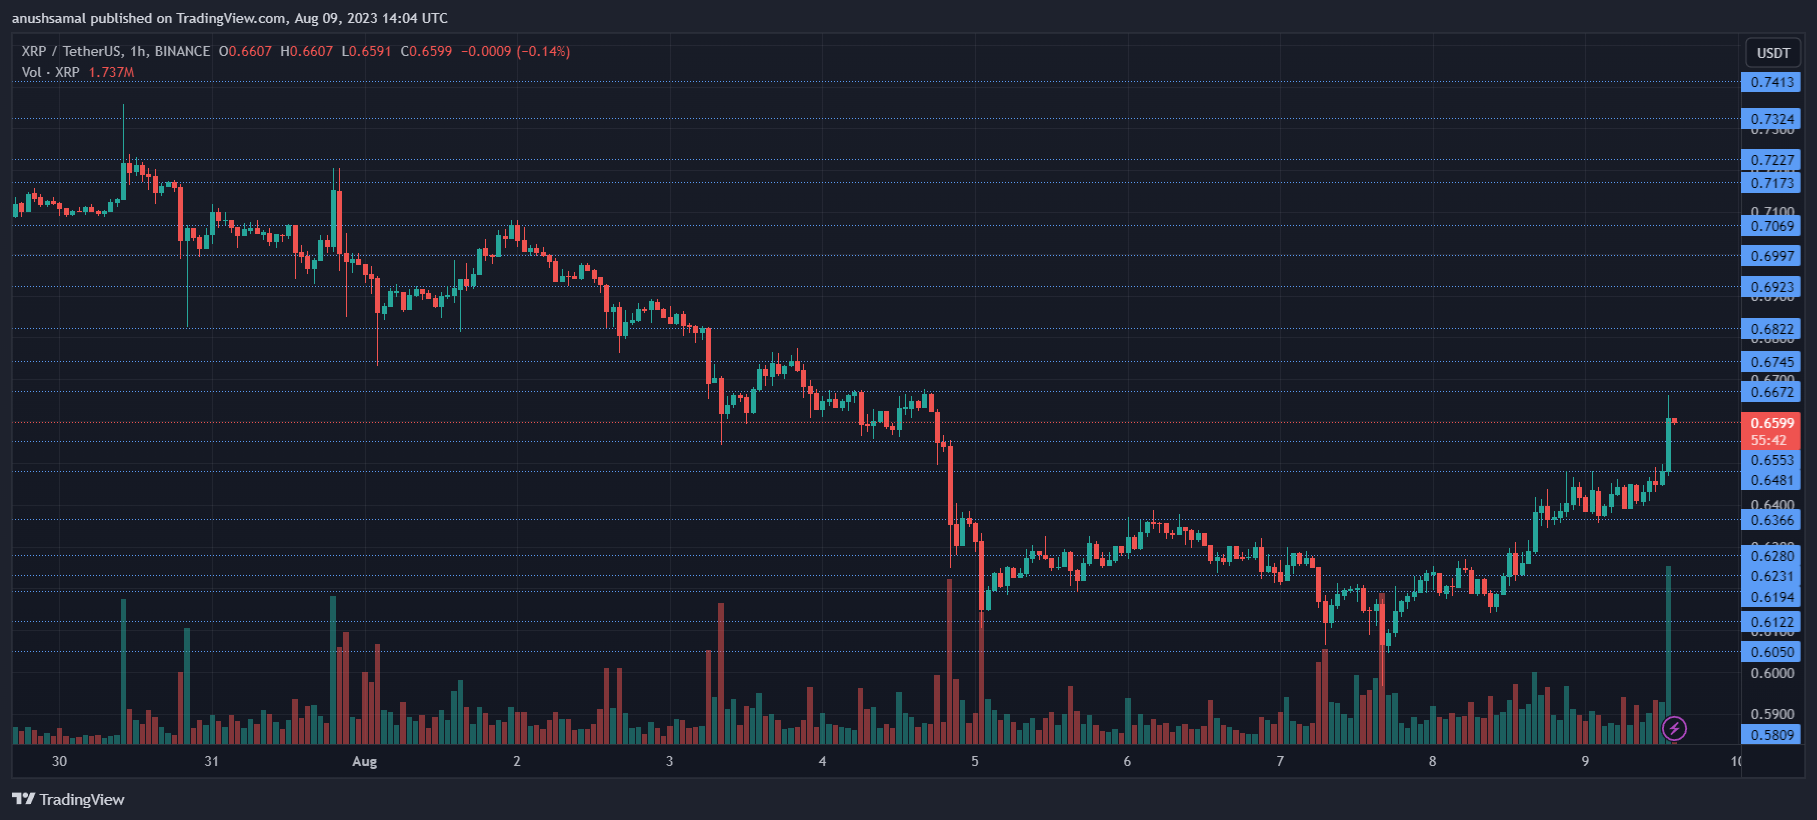
Task: Select the 0.6366 price level label
Action: (1771, 520)
